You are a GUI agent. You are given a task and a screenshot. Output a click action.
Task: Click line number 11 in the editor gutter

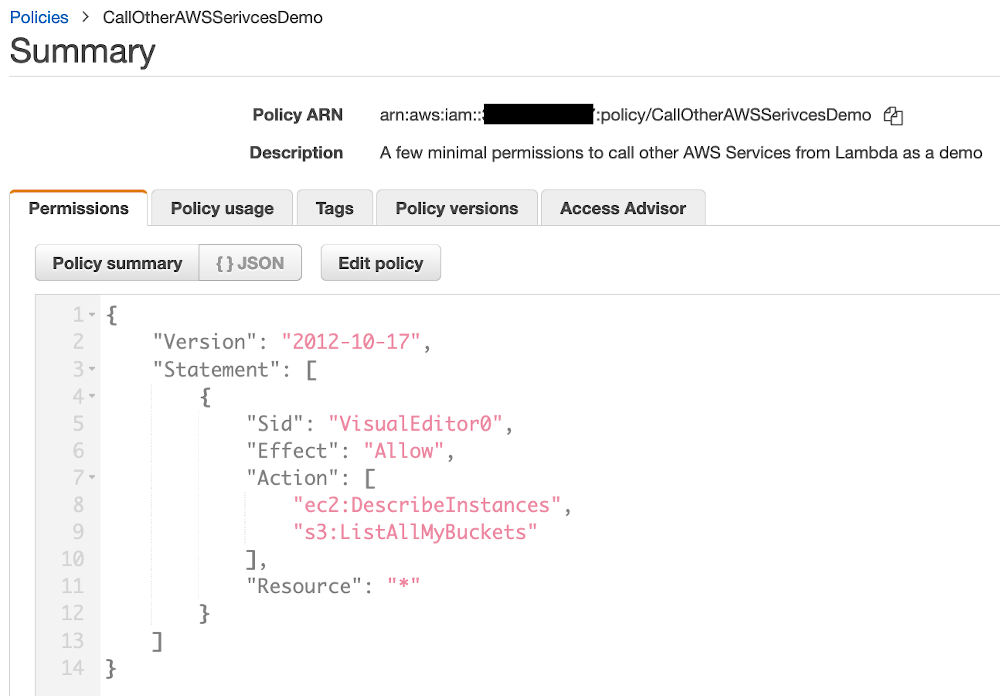click(72, 586)
